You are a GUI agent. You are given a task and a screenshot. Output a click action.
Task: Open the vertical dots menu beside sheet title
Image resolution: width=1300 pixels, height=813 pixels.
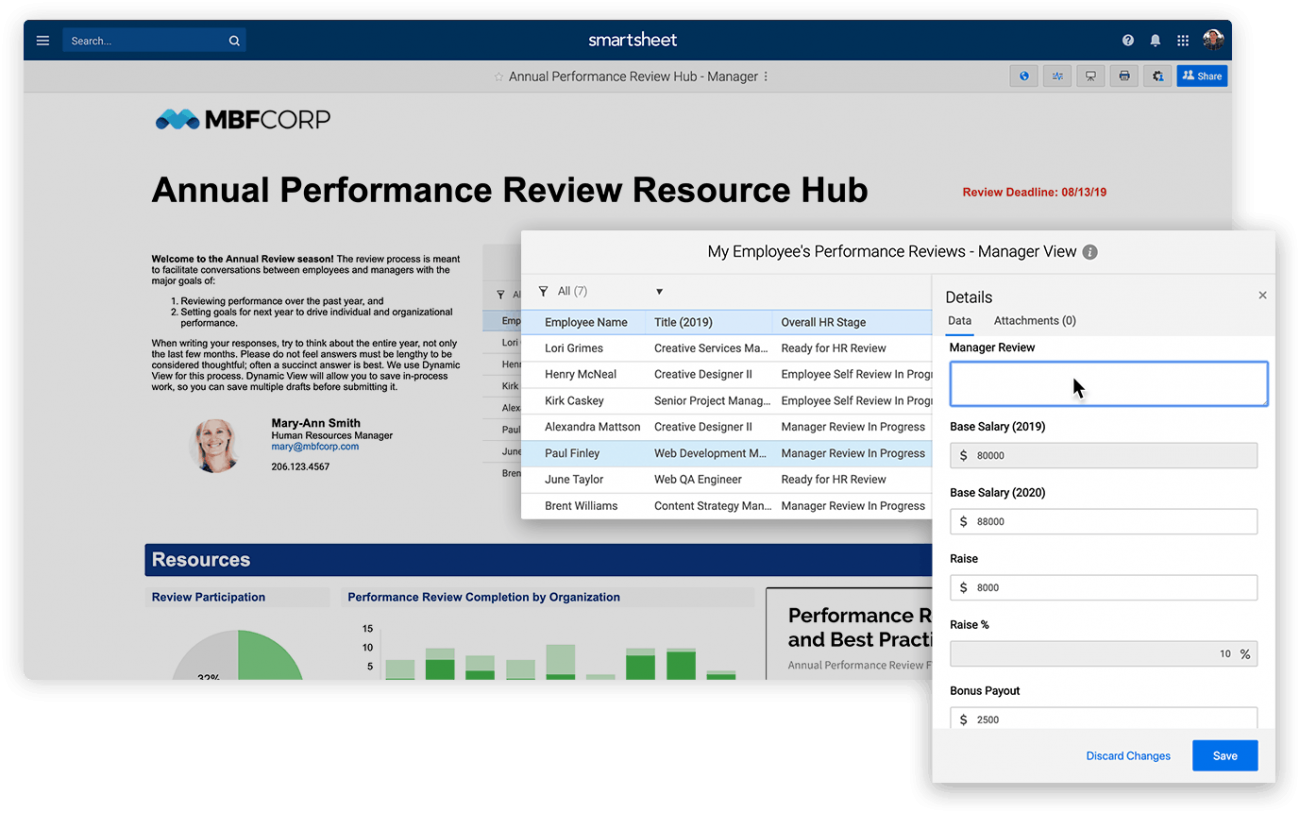(x=765, y=76)
